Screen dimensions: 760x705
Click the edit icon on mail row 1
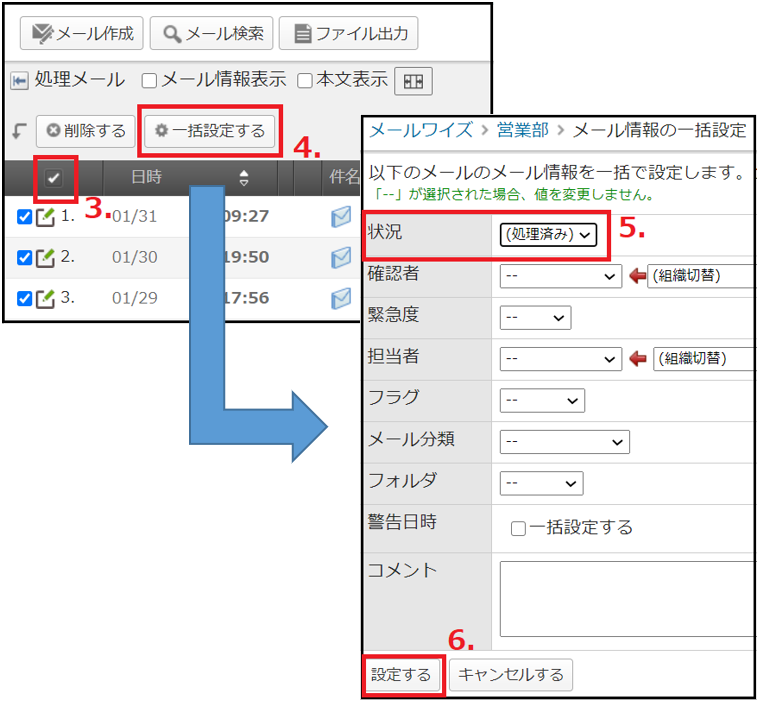click(x=45, y=216)
